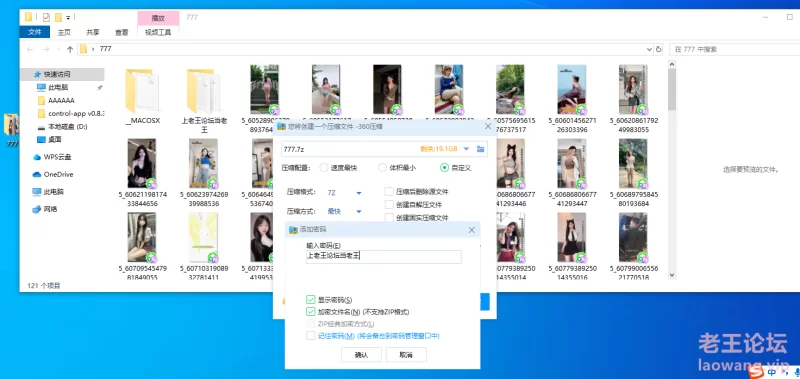Check the 记住密码 checkbox
Viewport: 800px width, 379px height.
click(x=311, y=336)
